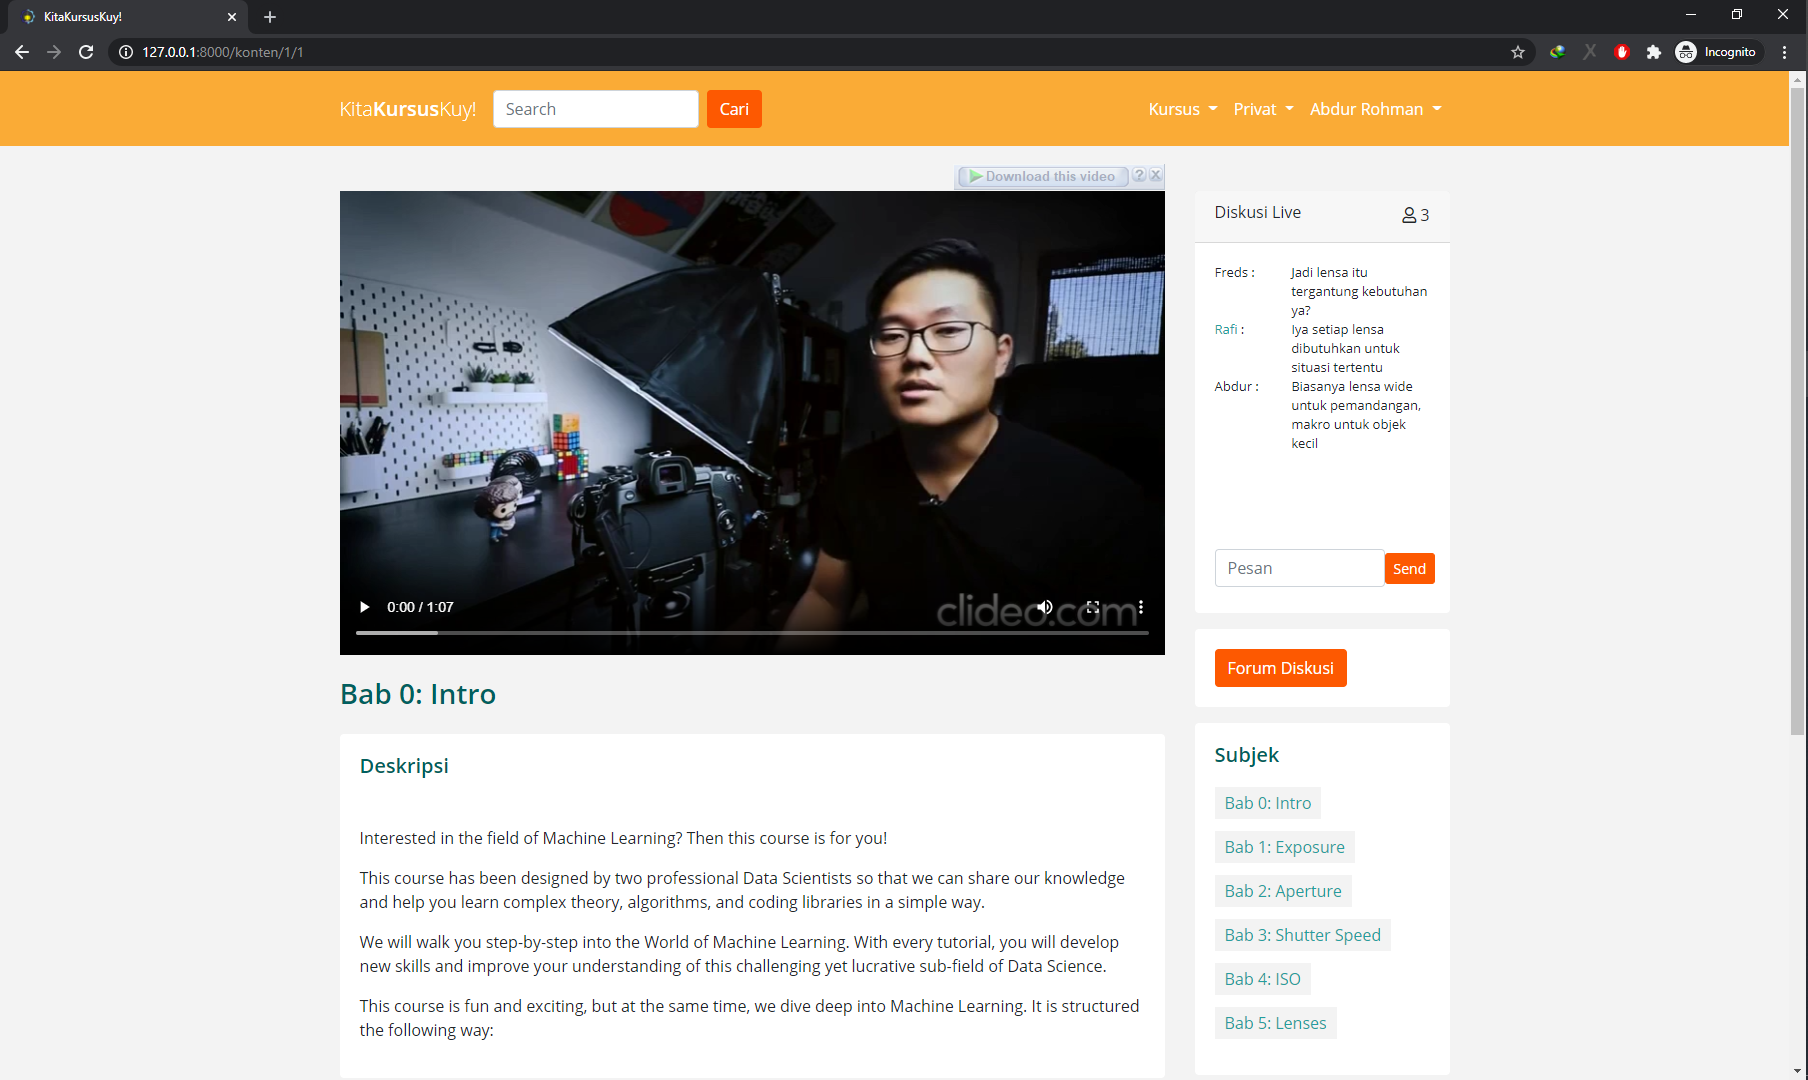Select Bab 4: ISO subject
Screen dimensions: 1808x1080
1263,979
